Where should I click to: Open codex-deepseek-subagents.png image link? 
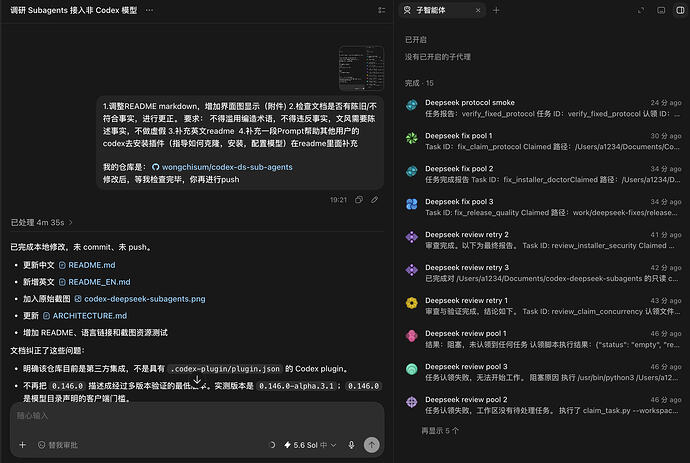click(140, 299)
